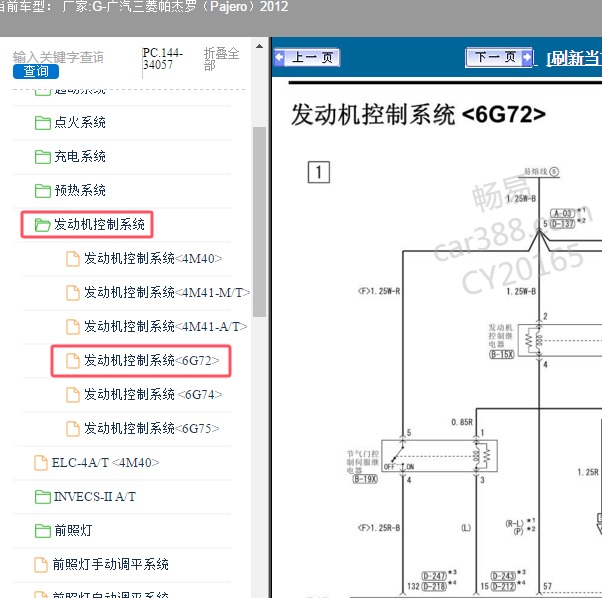The image size is (602, 598).
Task: Expand the 充电系统 folder
Action: pyautogui.click(x=80, y=156)
